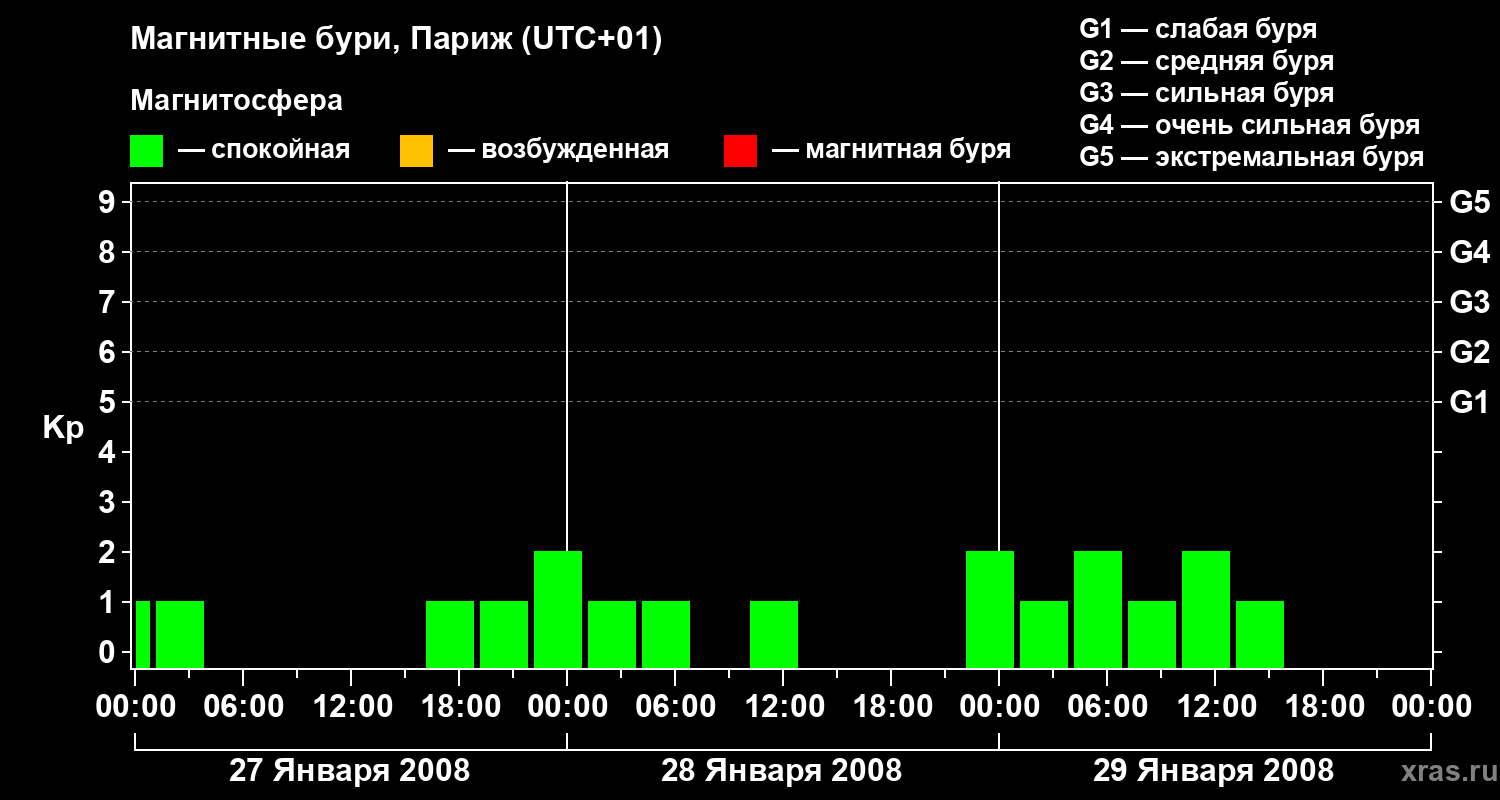Click the 18:00 time label of 29 January
Image resolution: width=1500 pixels, height=800 pixels.
pos(1323,707)
